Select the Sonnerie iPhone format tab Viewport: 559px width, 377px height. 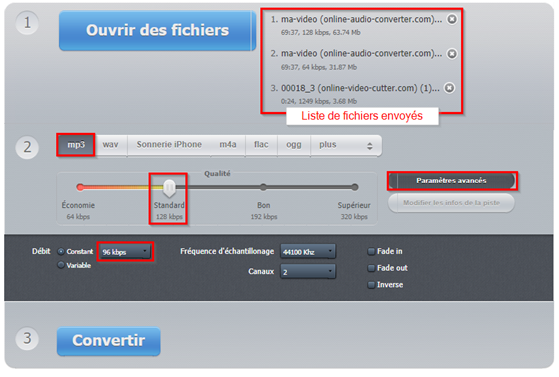[169, 145]
